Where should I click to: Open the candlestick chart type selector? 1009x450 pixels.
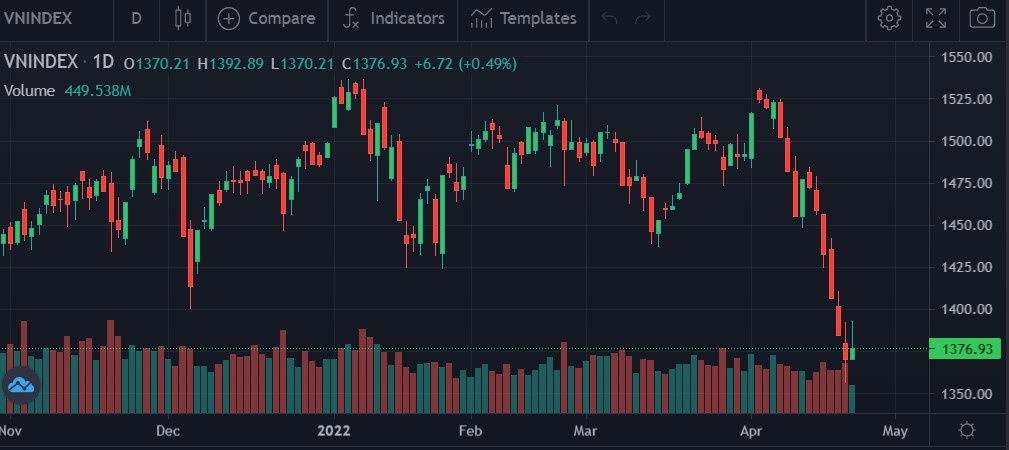click(x=182, y=18)
